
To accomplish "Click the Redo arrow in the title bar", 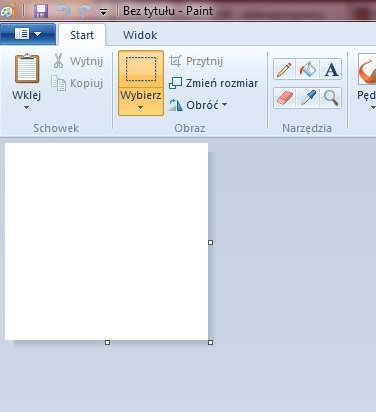I will (84, 11).
